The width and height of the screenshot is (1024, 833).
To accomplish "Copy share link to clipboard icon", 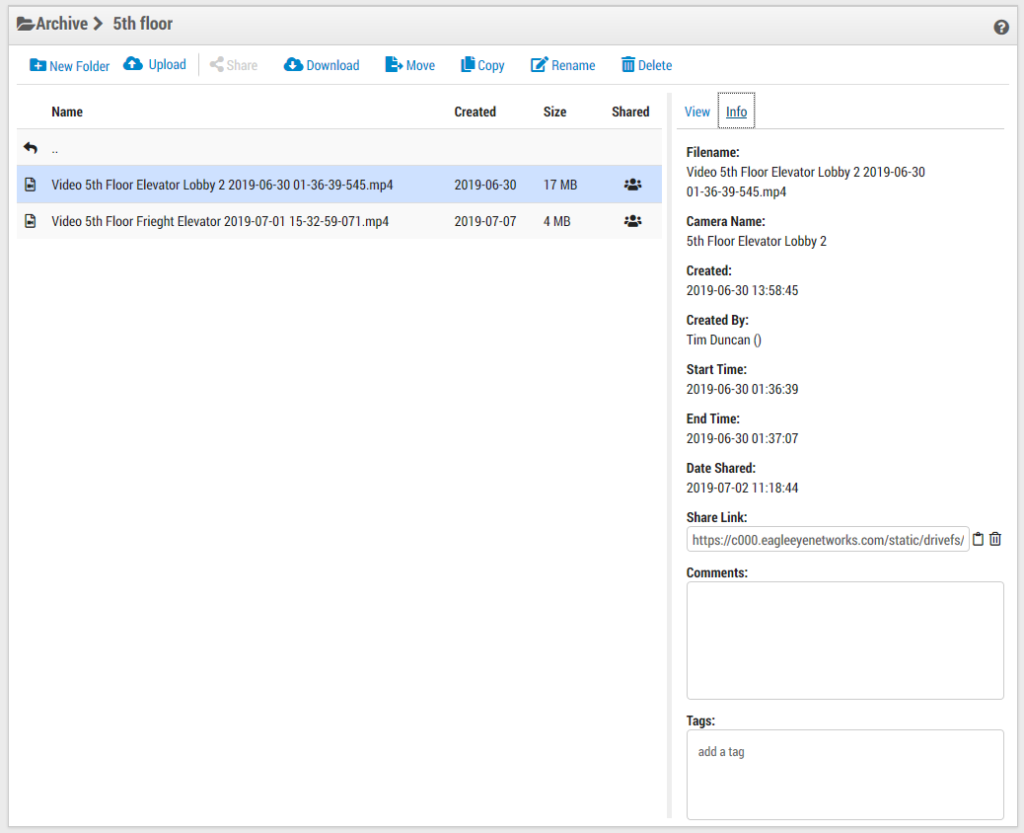I will pyautogui.click(x=979, y=539).
